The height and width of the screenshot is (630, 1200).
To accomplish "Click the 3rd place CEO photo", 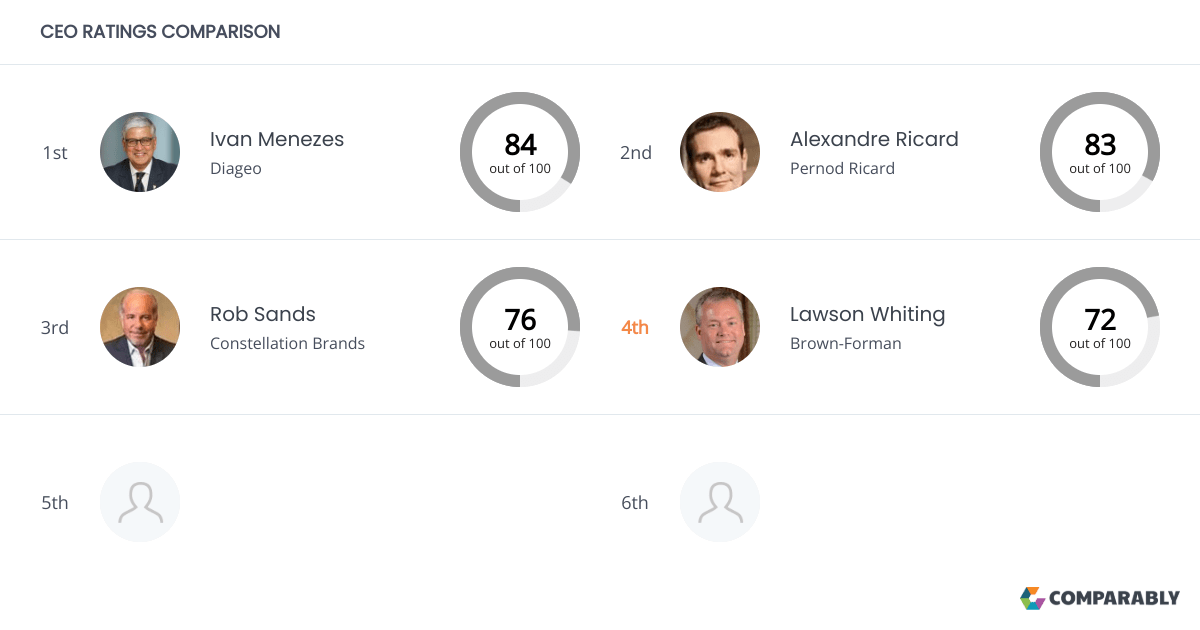I will [140, 327].
